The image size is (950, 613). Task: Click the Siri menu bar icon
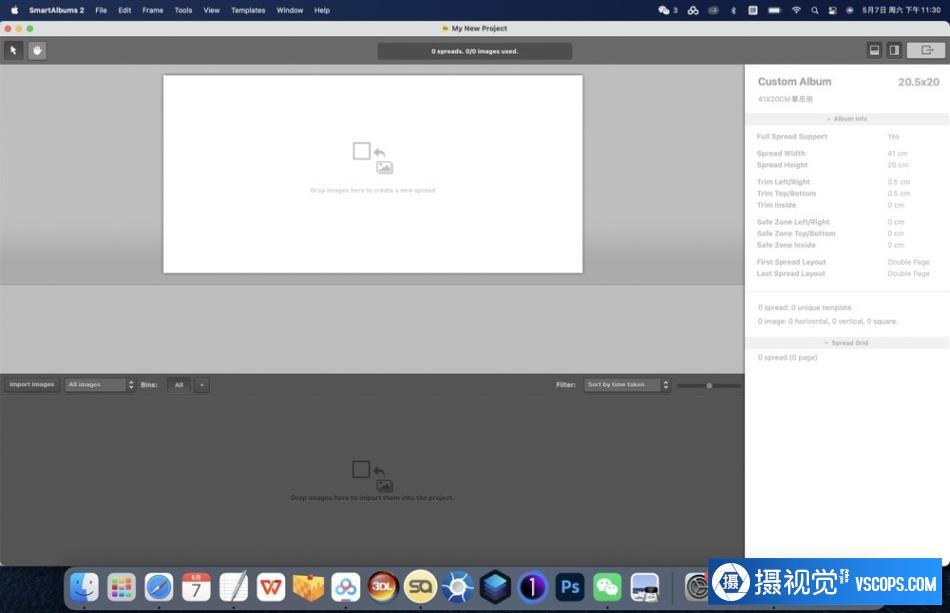(x=849, y=10)
